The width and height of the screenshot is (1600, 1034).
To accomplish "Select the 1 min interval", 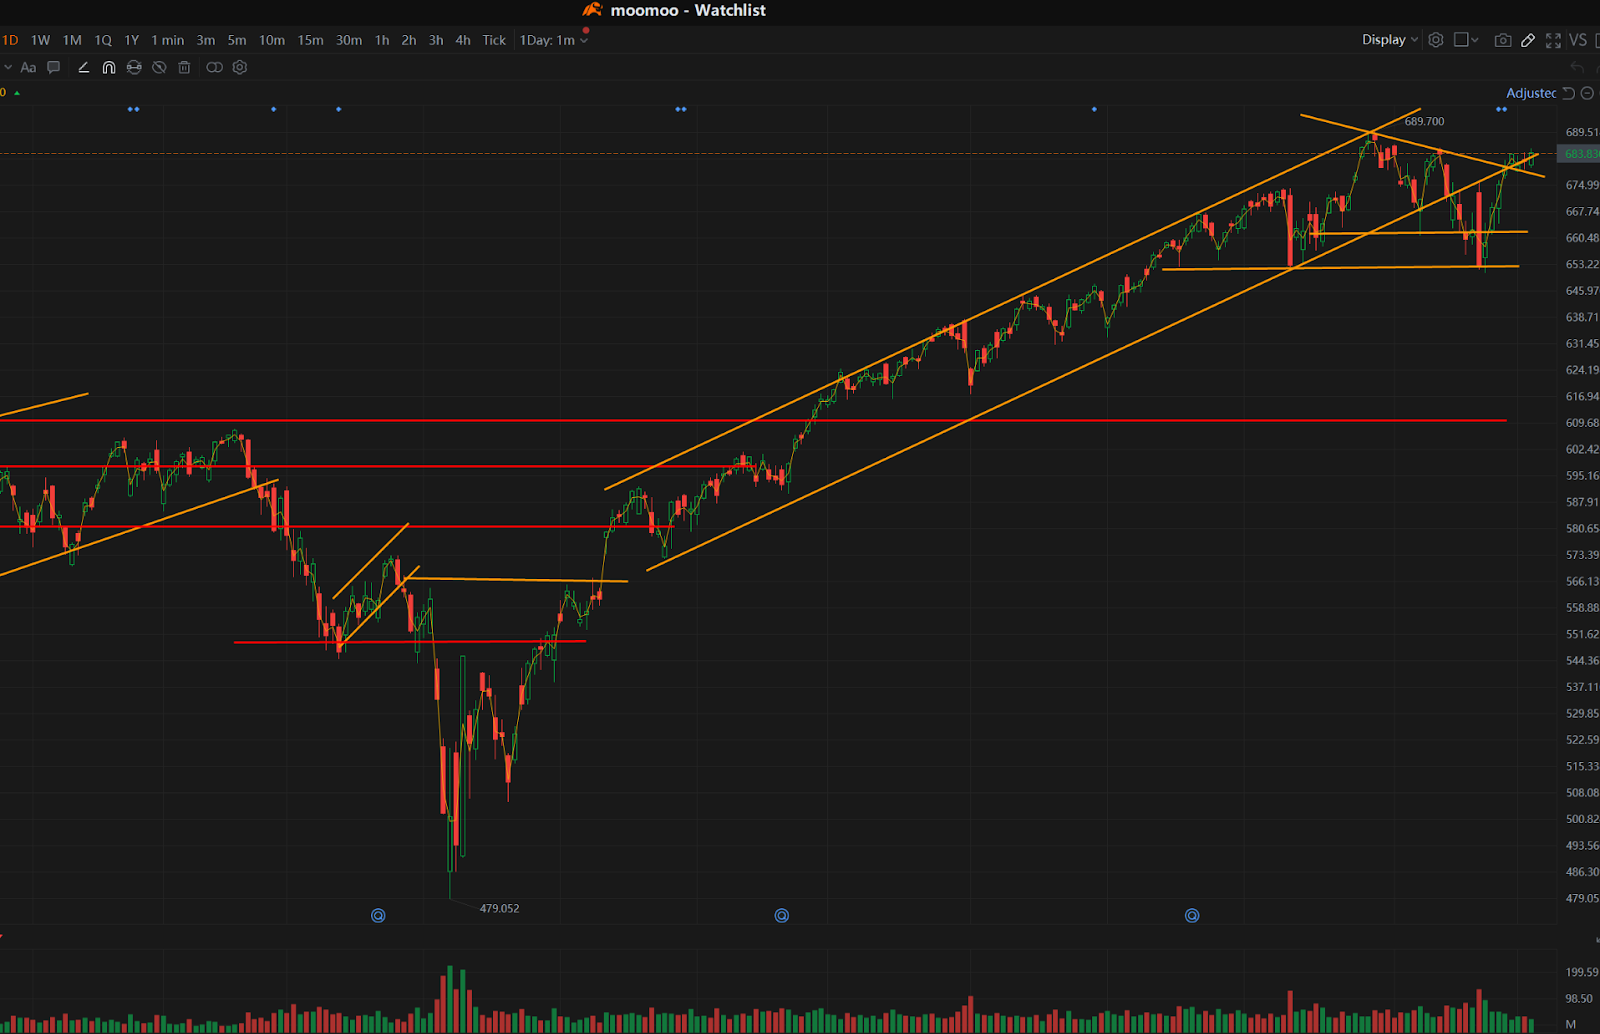I will coord(168,40).
